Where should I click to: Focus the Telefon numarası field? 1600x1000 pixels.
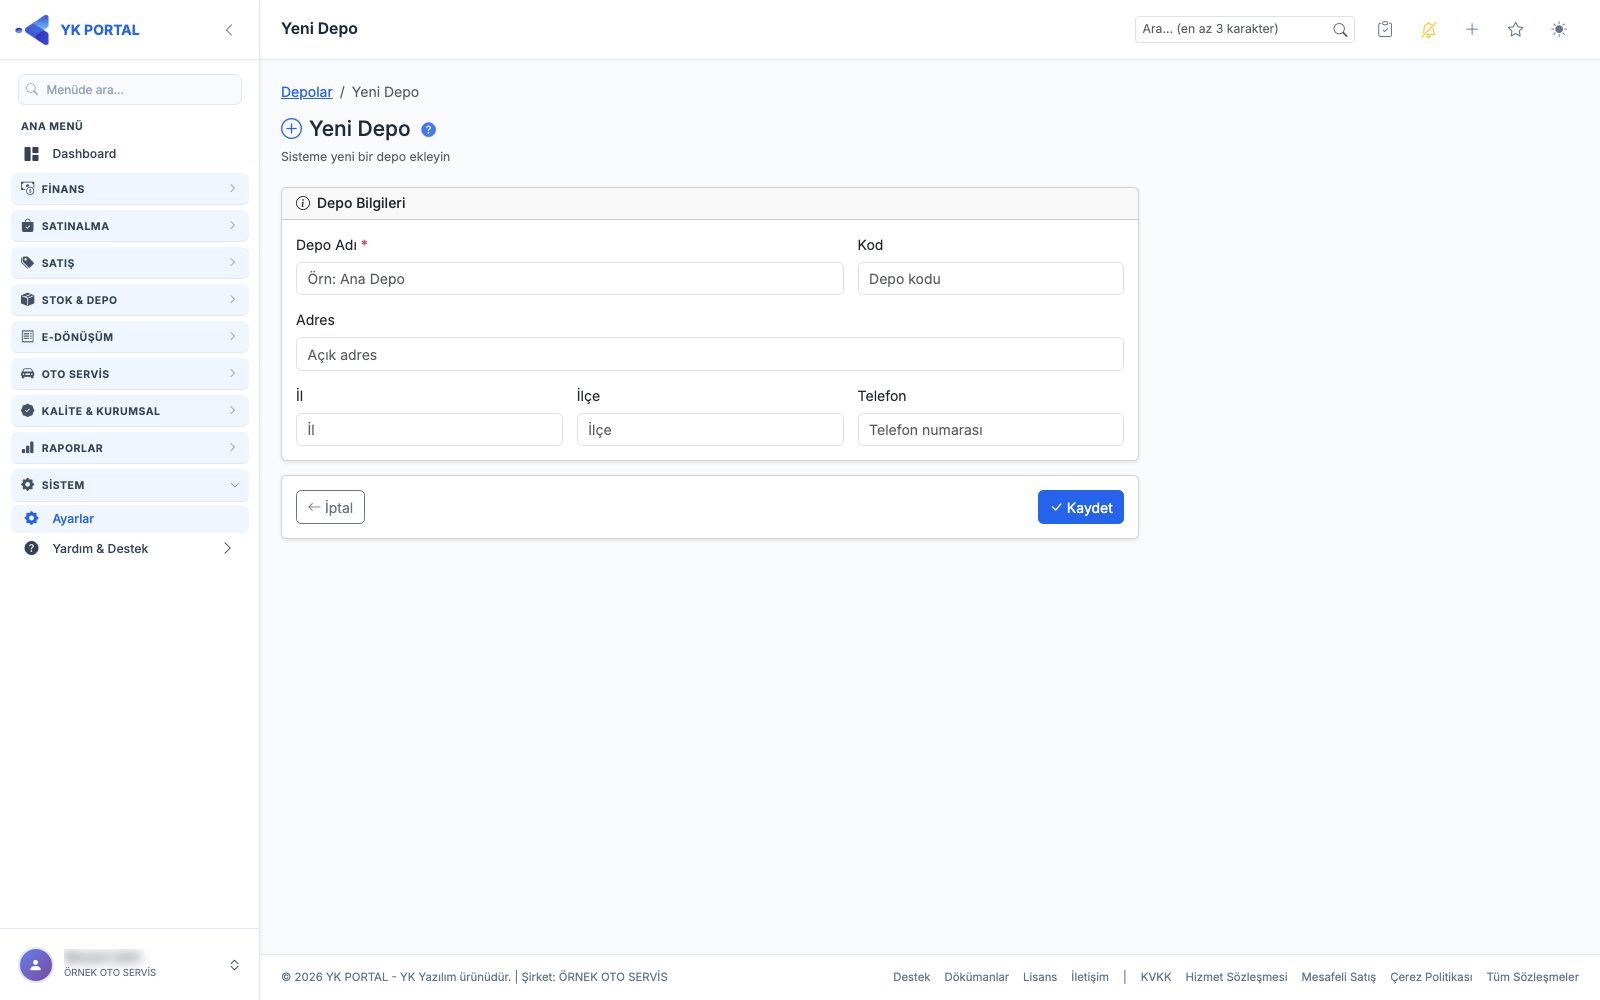991,430
